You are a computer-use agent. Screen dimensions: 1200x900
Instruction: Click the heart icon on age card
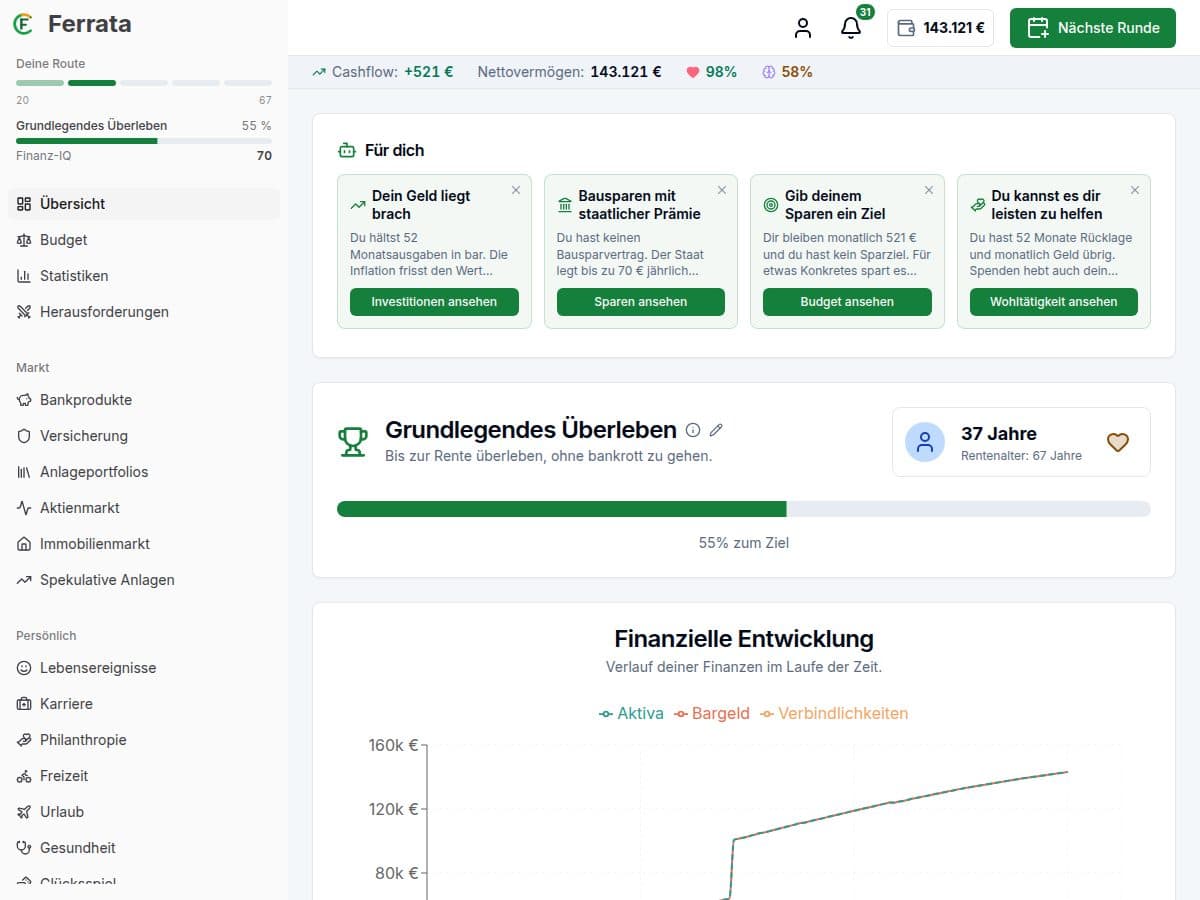click(x=1117, y=442)
